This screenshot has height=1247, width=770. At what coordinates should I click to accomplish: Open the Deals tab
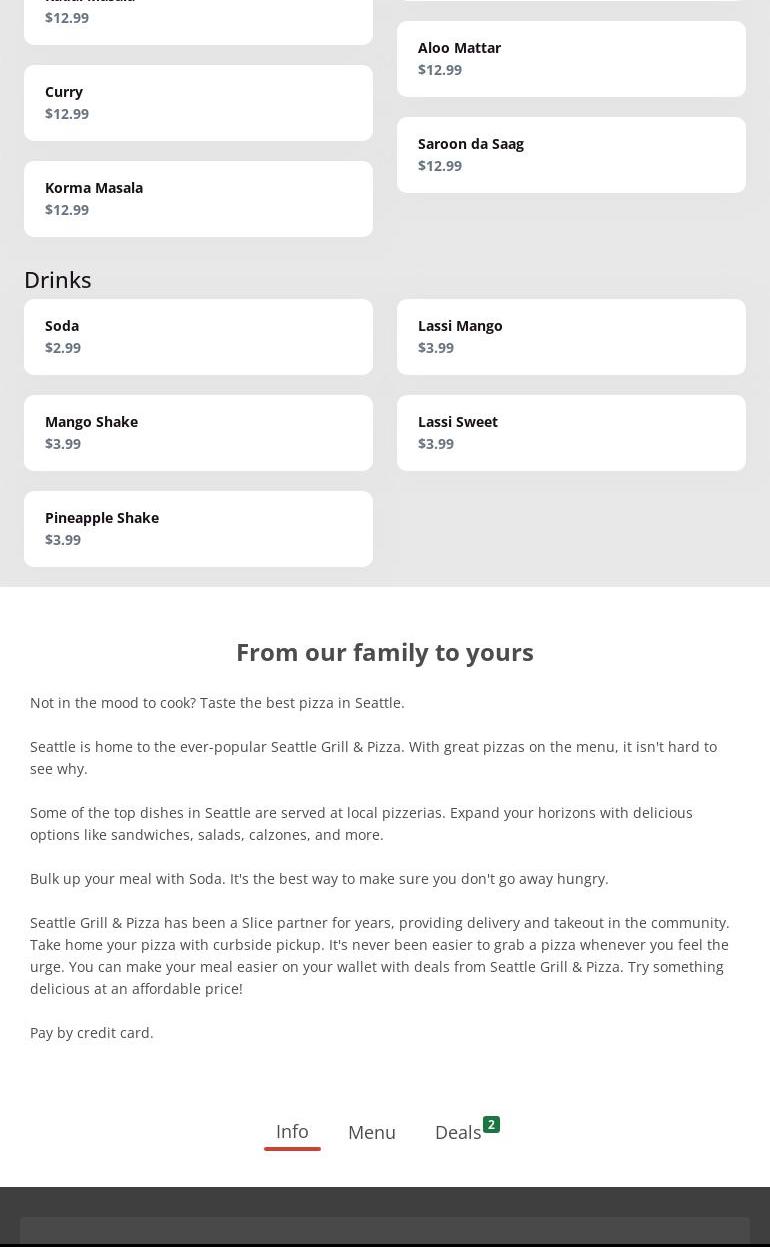click(x=458, y=1133)
